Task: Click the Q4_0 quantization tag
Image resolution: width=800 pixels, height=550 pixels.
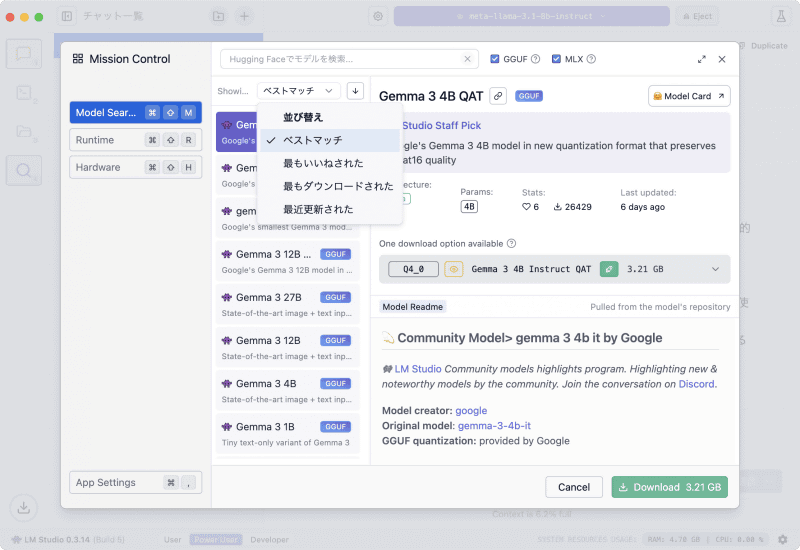Action: [413, 269]
